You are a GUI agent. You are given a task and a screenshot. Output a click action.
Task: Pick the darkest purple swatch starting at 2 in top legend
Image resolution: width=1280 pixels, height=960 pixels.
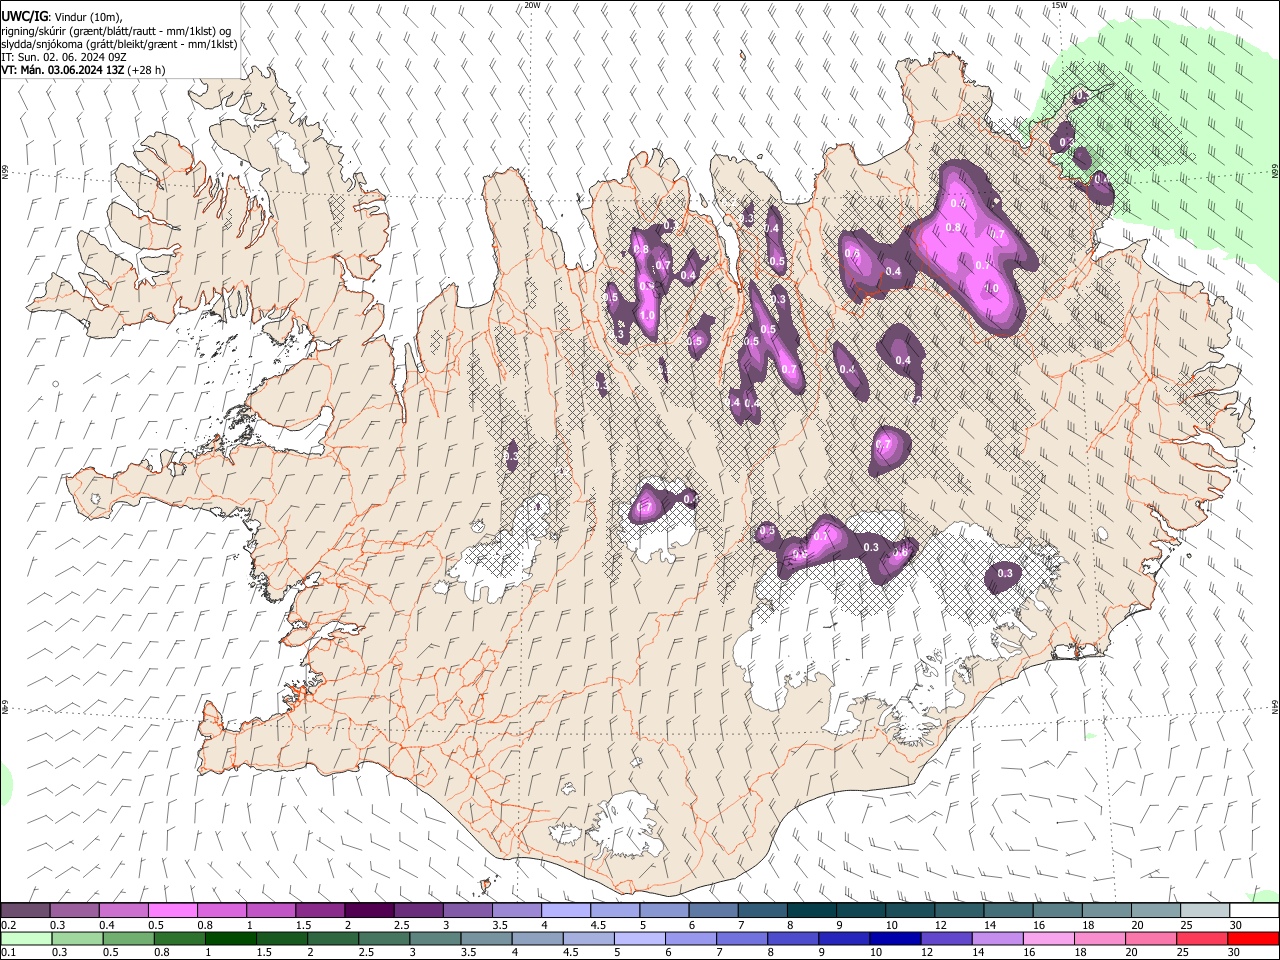coord(368,910)
